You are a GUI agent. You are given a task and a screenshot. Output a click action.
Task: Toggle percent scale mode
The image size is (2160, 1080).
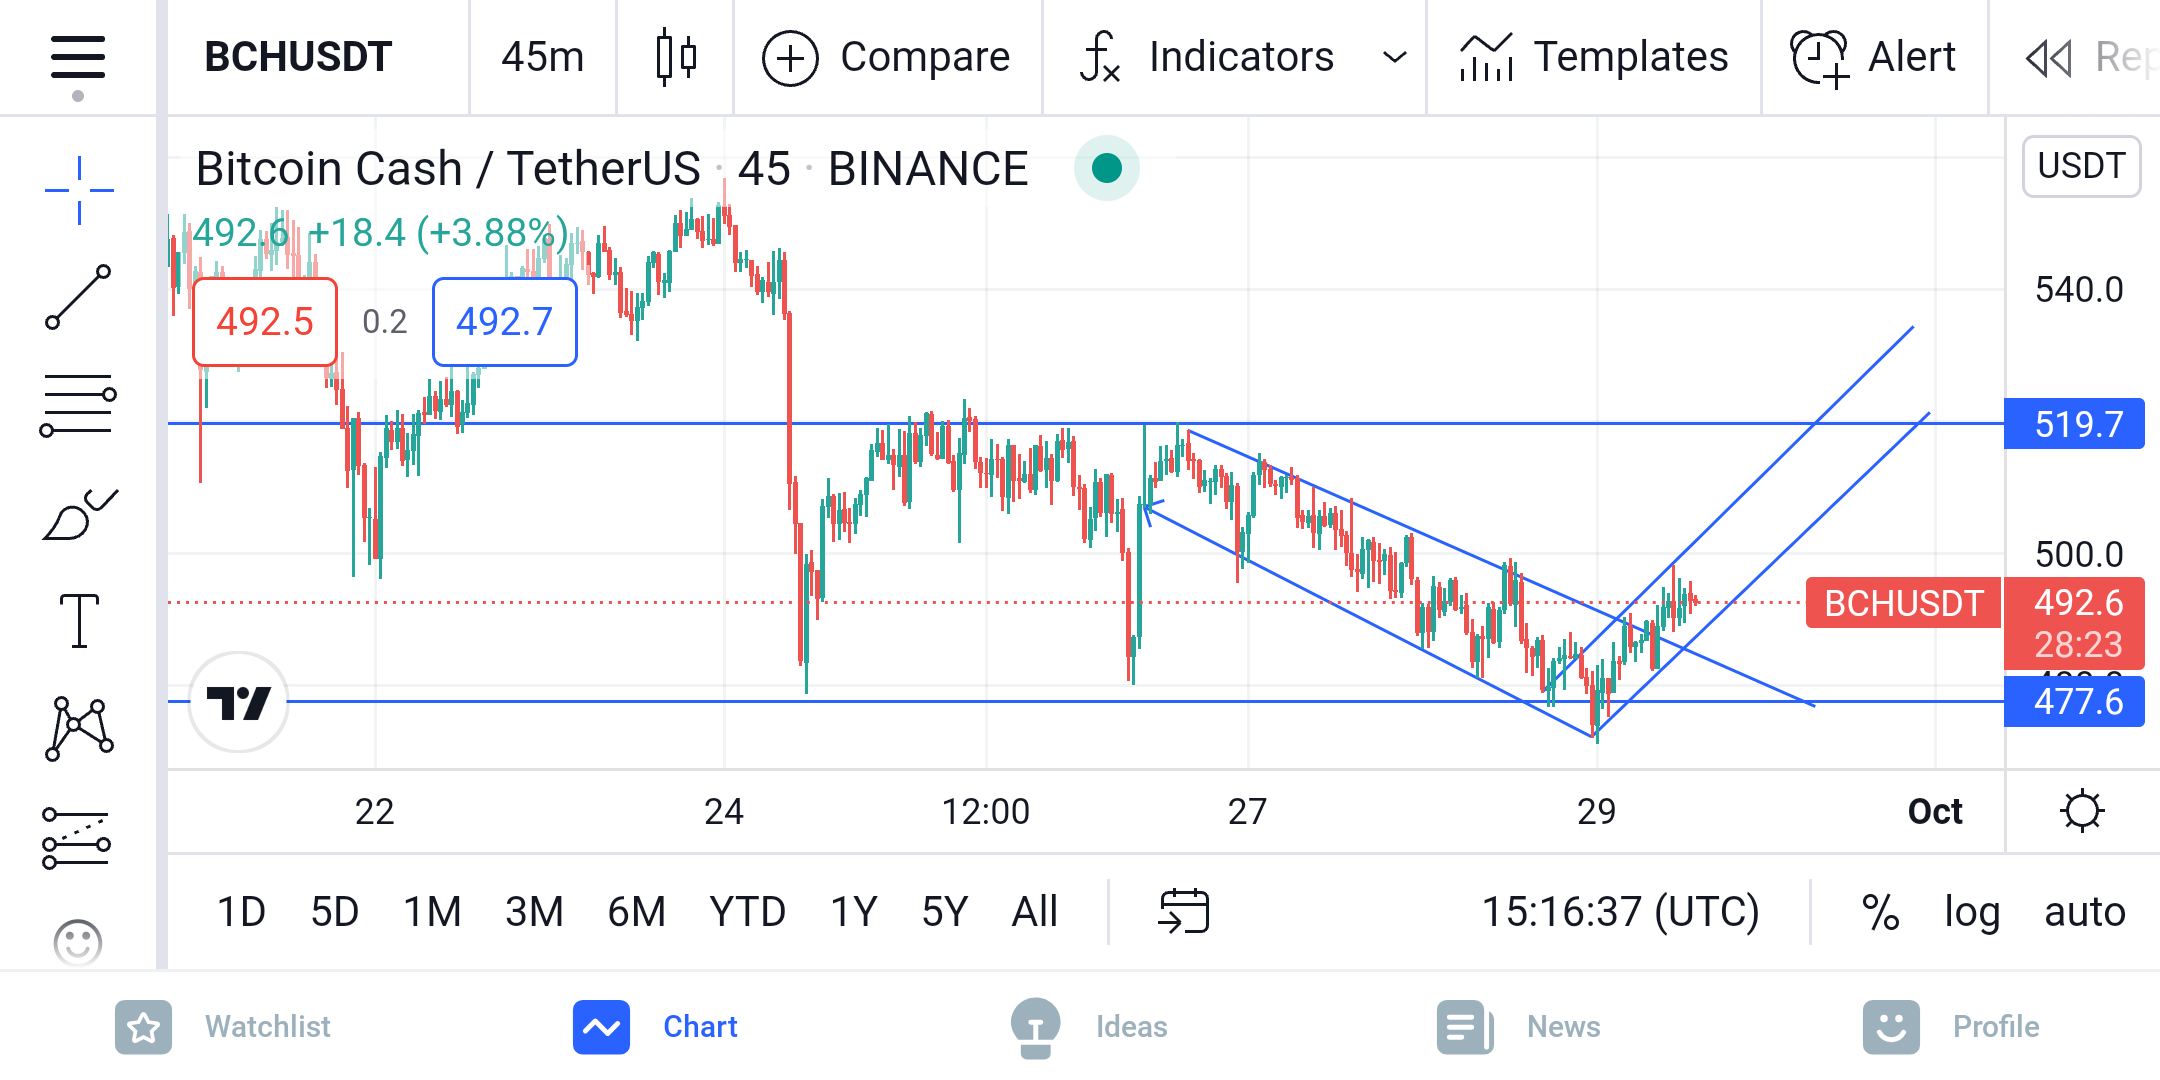pos(1880,912)
